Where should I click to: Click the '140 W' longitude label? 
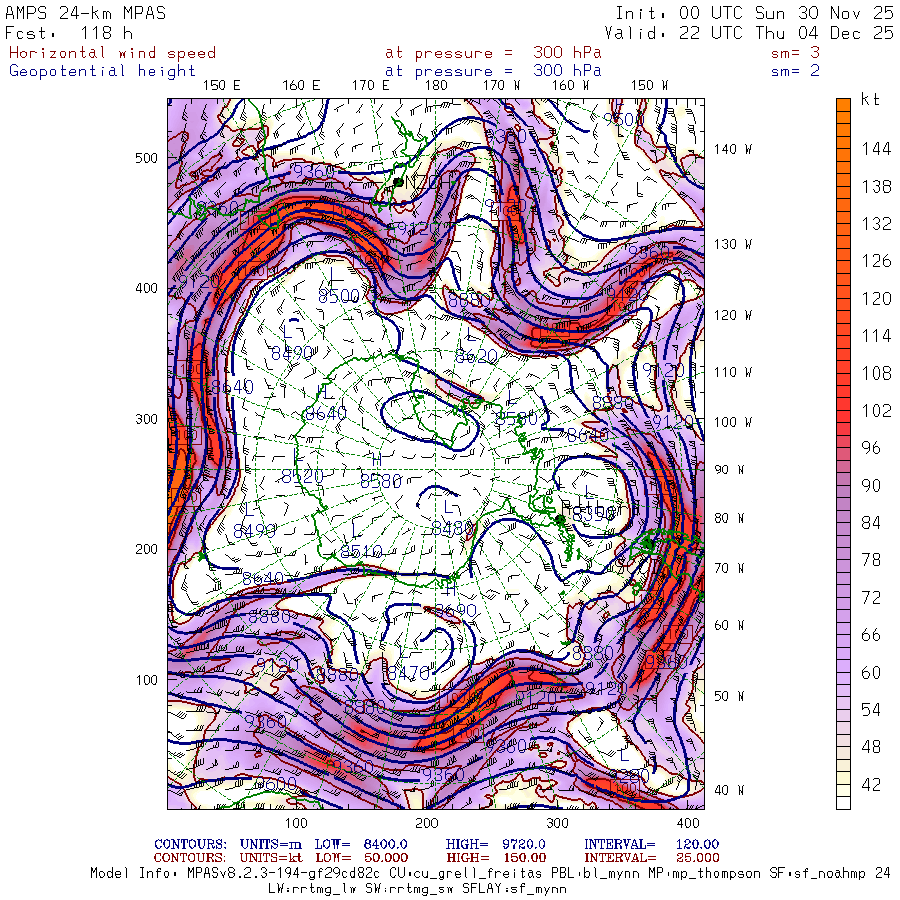(x=732, y=149)
